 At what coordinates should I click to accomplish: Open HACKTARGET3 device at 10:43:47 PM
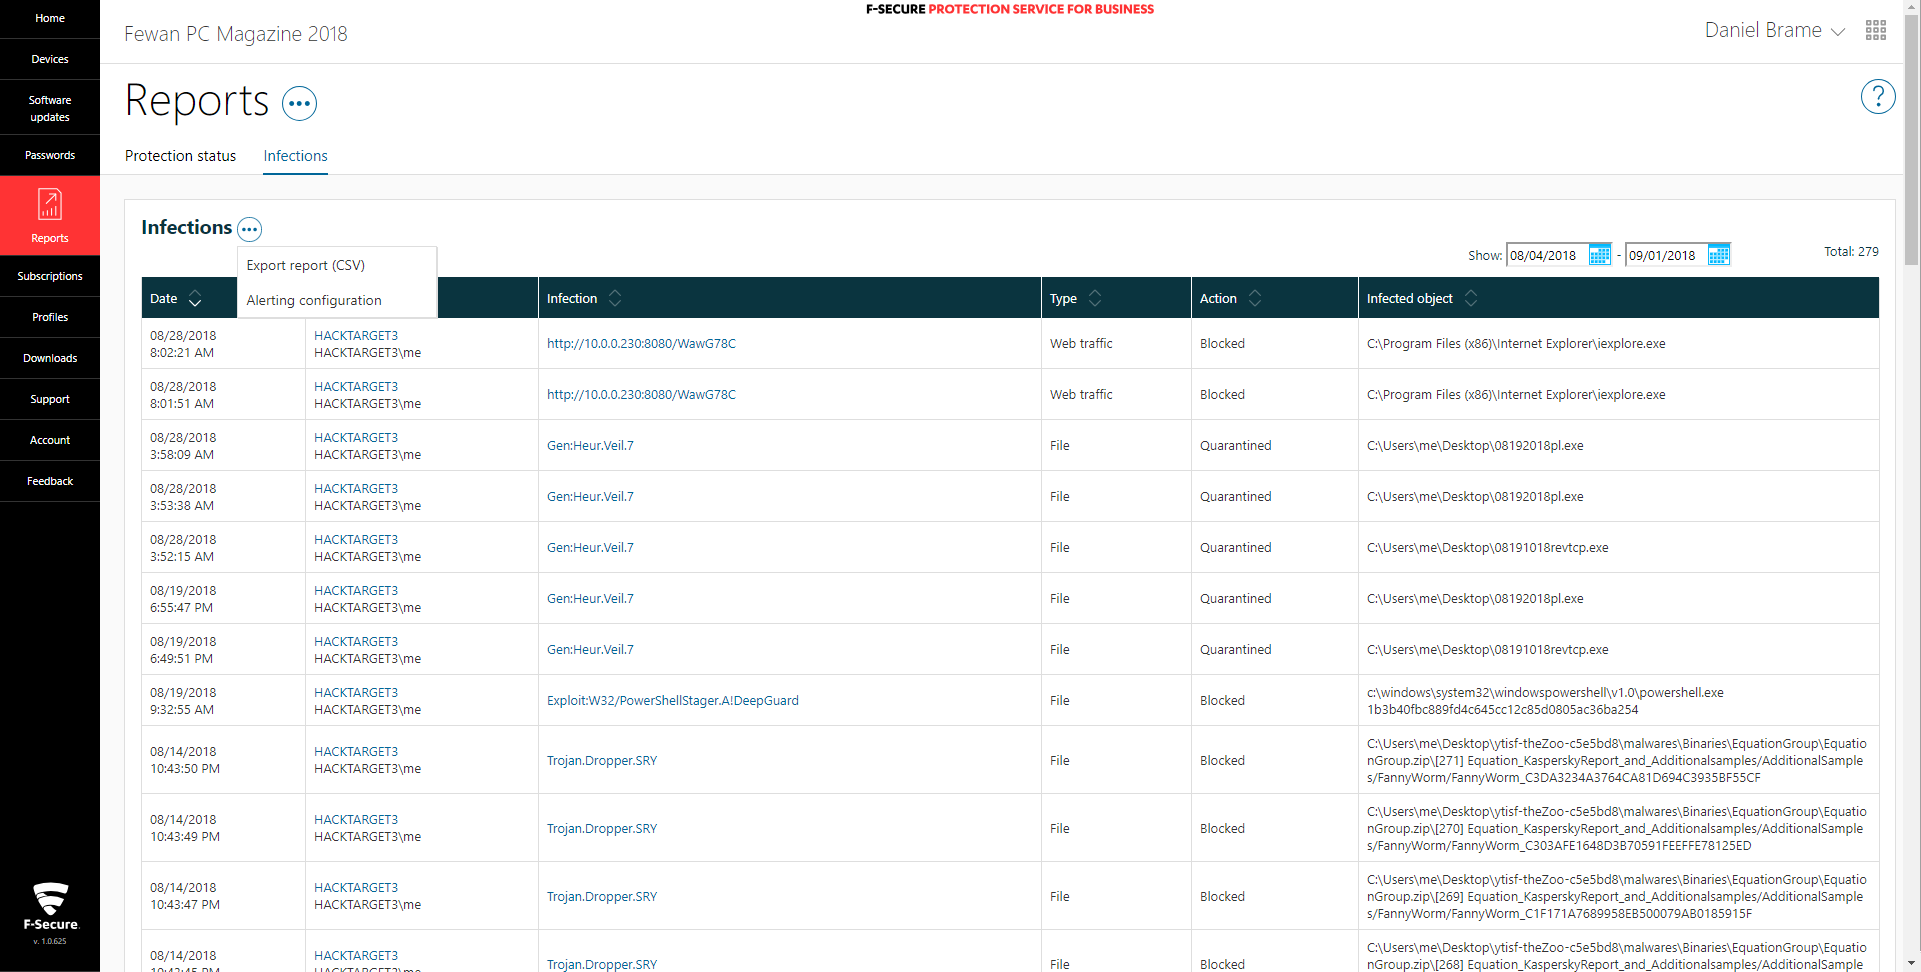(x=356, y=887)
